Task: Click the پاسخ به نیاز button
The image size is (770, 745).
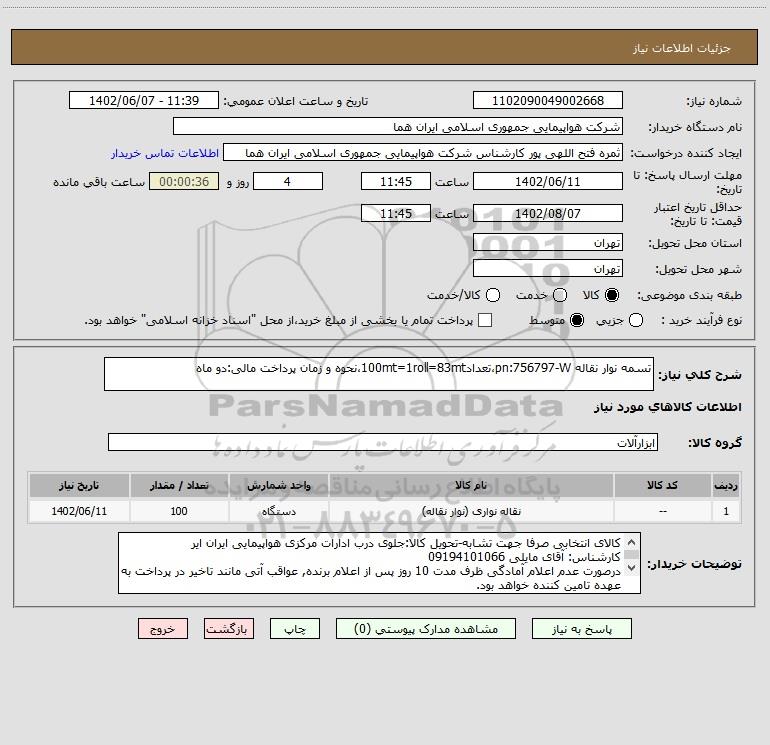Action: point(582,629)
